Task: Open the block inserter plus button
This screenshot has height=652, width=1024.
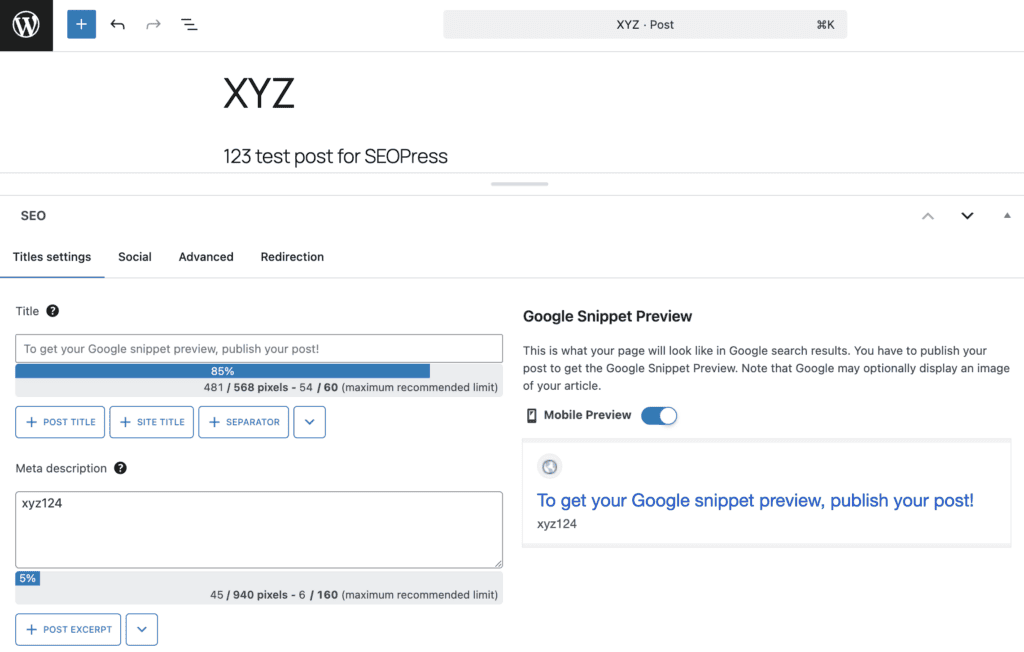Action: pyautogui.click(x=81, y=24)
